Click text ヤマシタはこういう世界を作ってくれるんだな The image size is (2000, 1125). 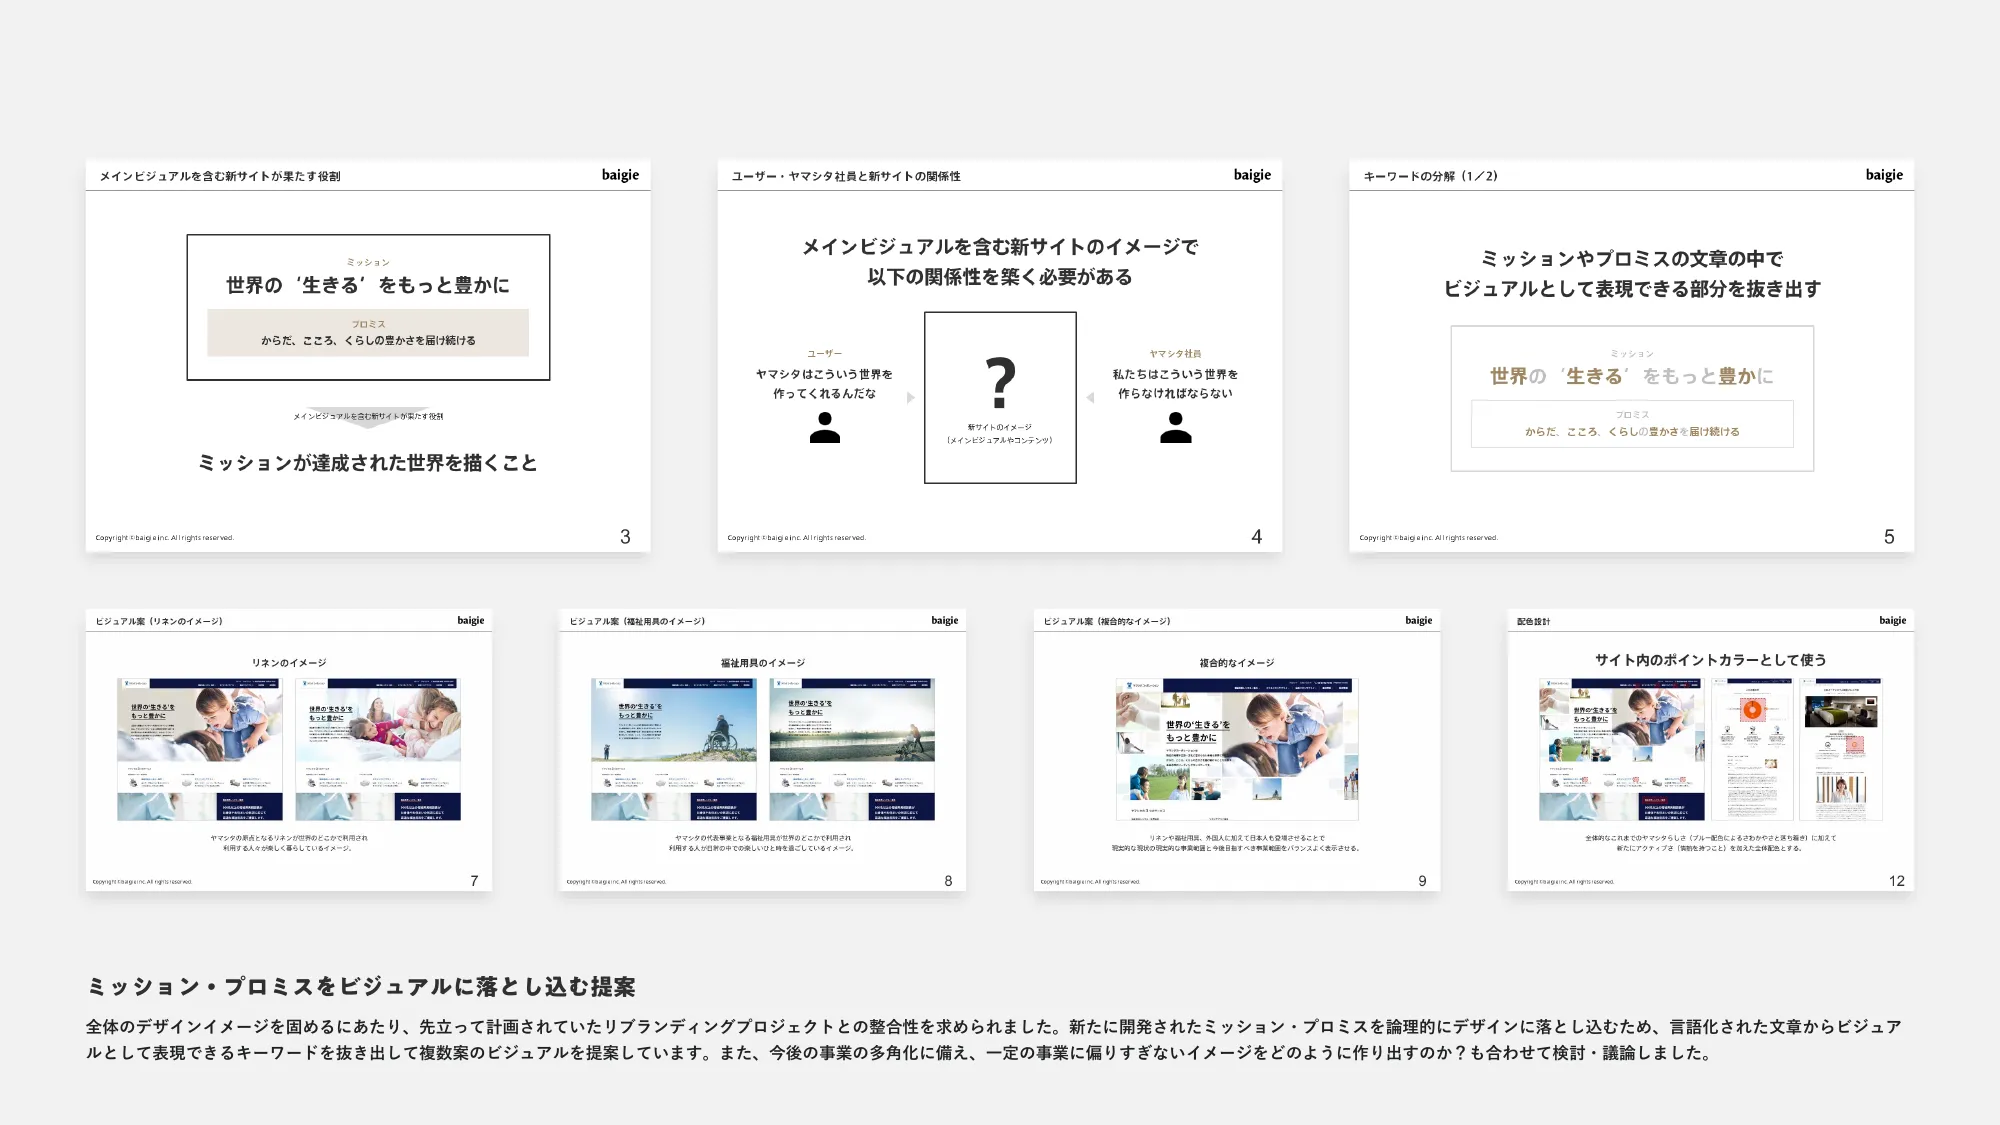[x=824, y=384]
